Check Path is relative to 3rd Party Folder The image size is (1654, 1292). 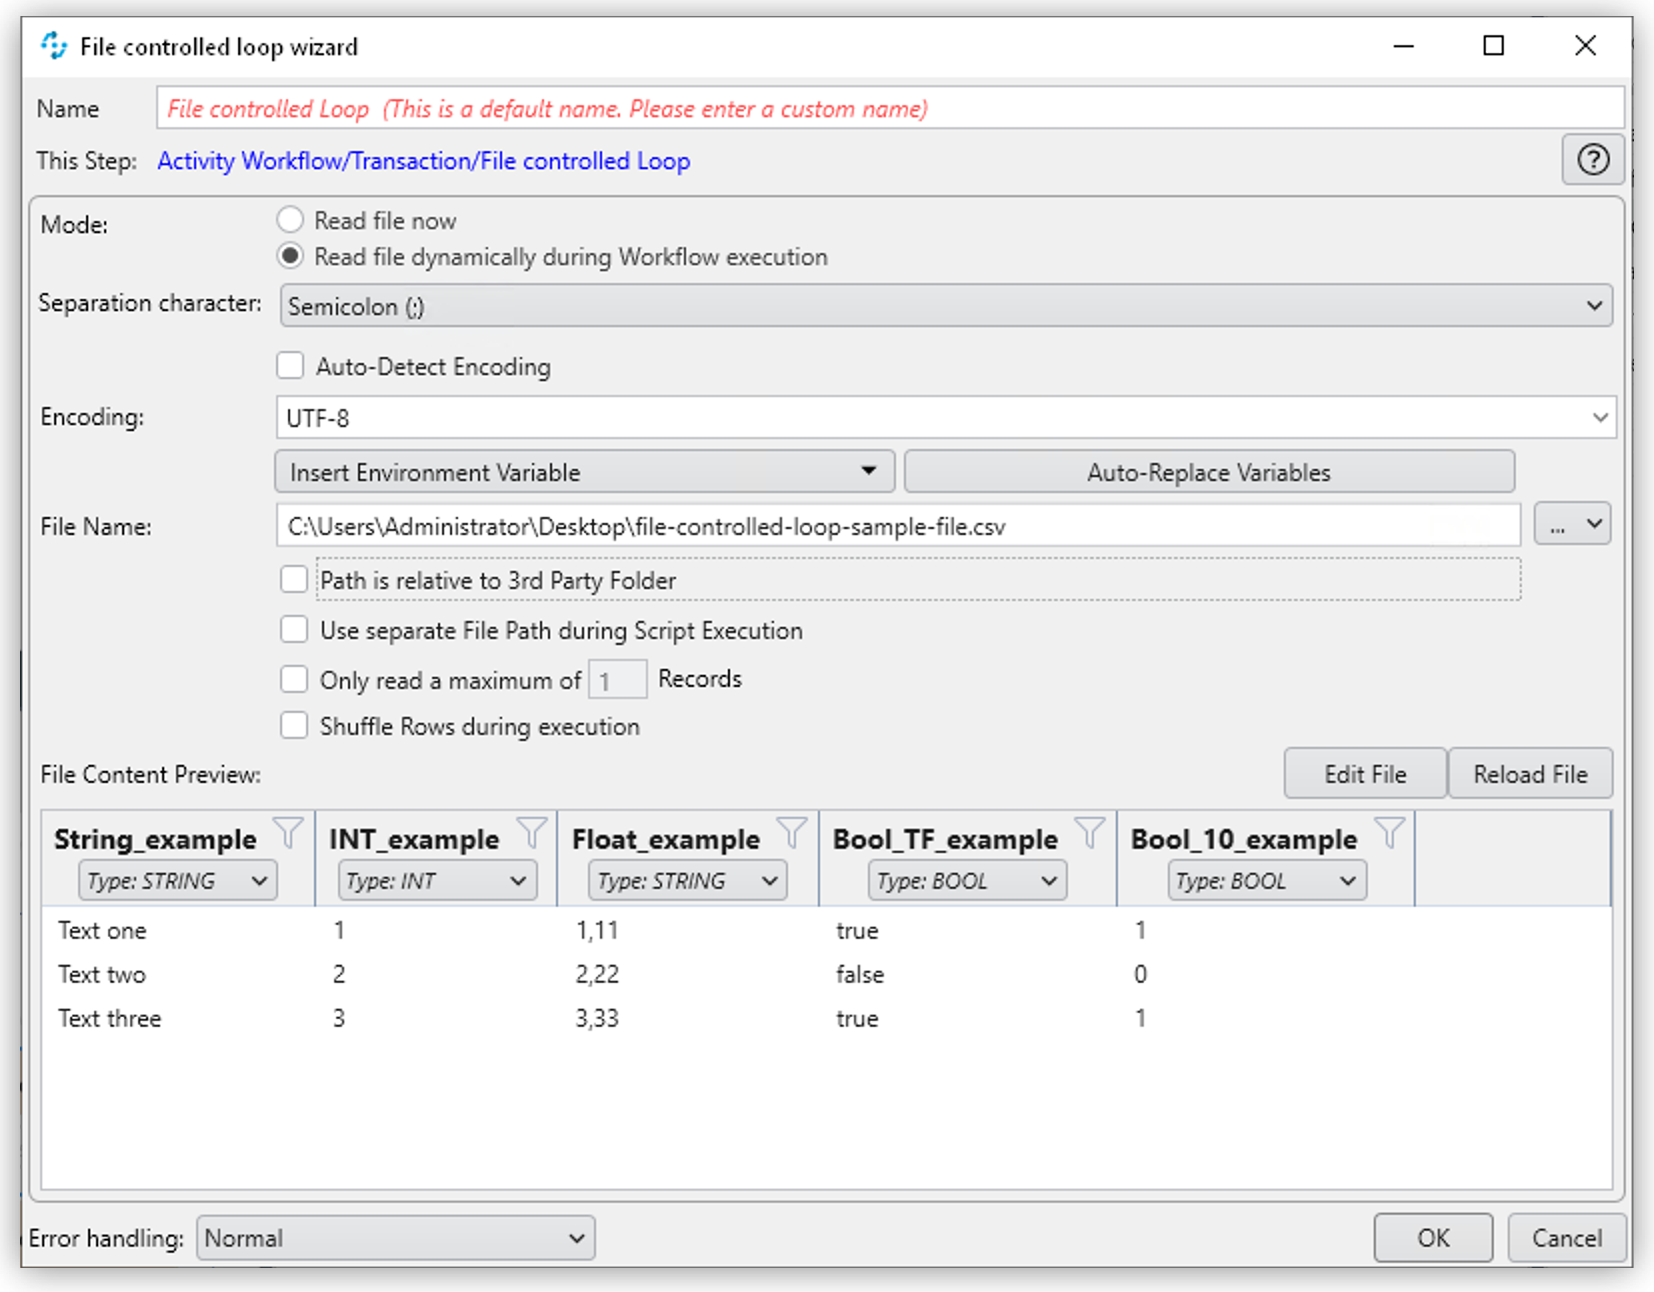[294, 579]
